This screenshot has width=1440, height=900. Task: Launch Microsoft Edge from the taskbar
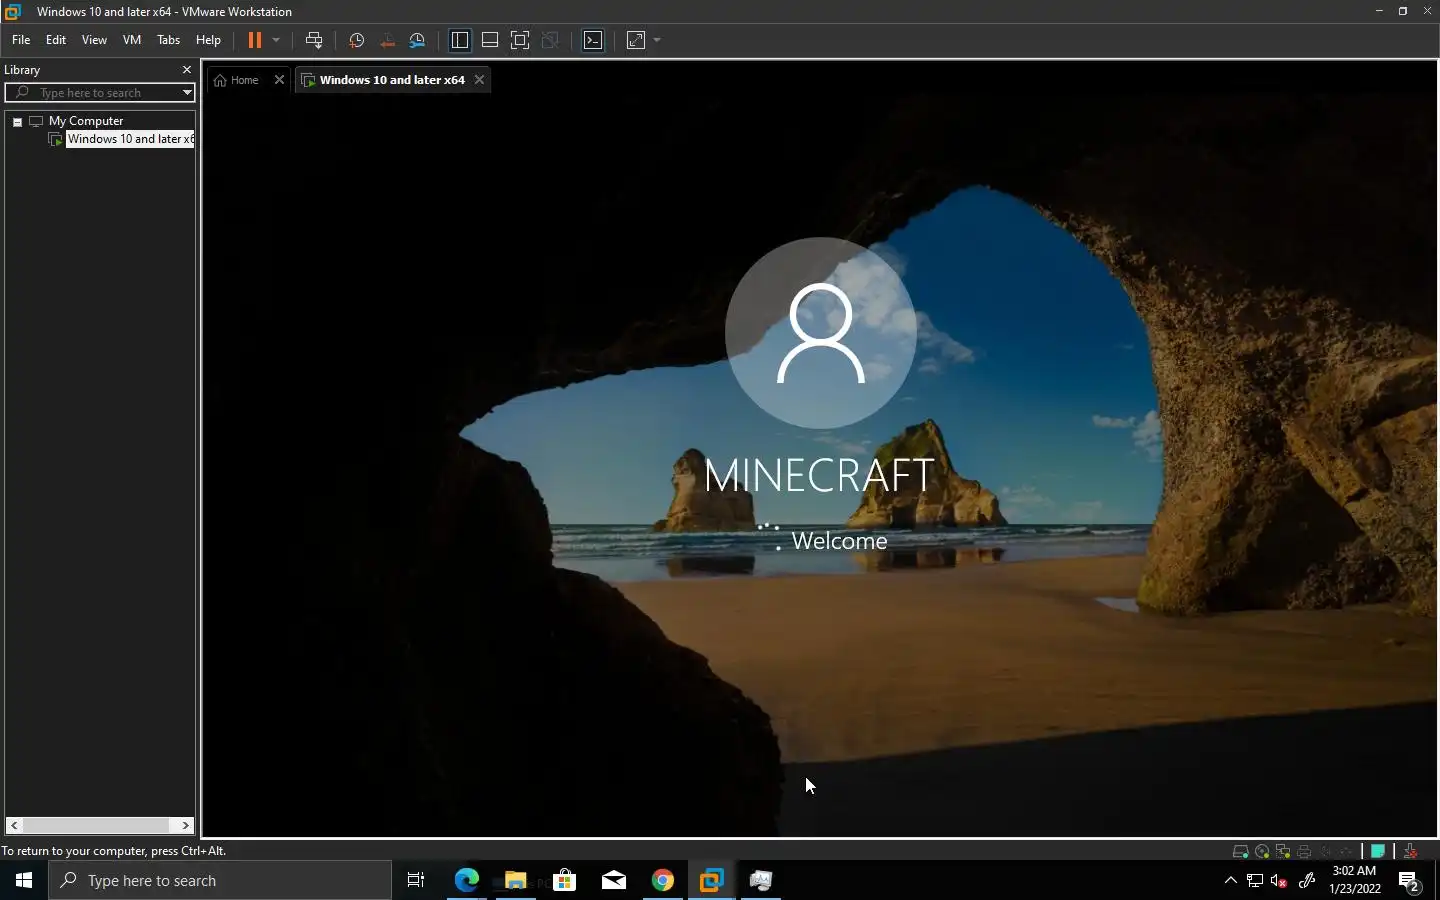(467, 880)
